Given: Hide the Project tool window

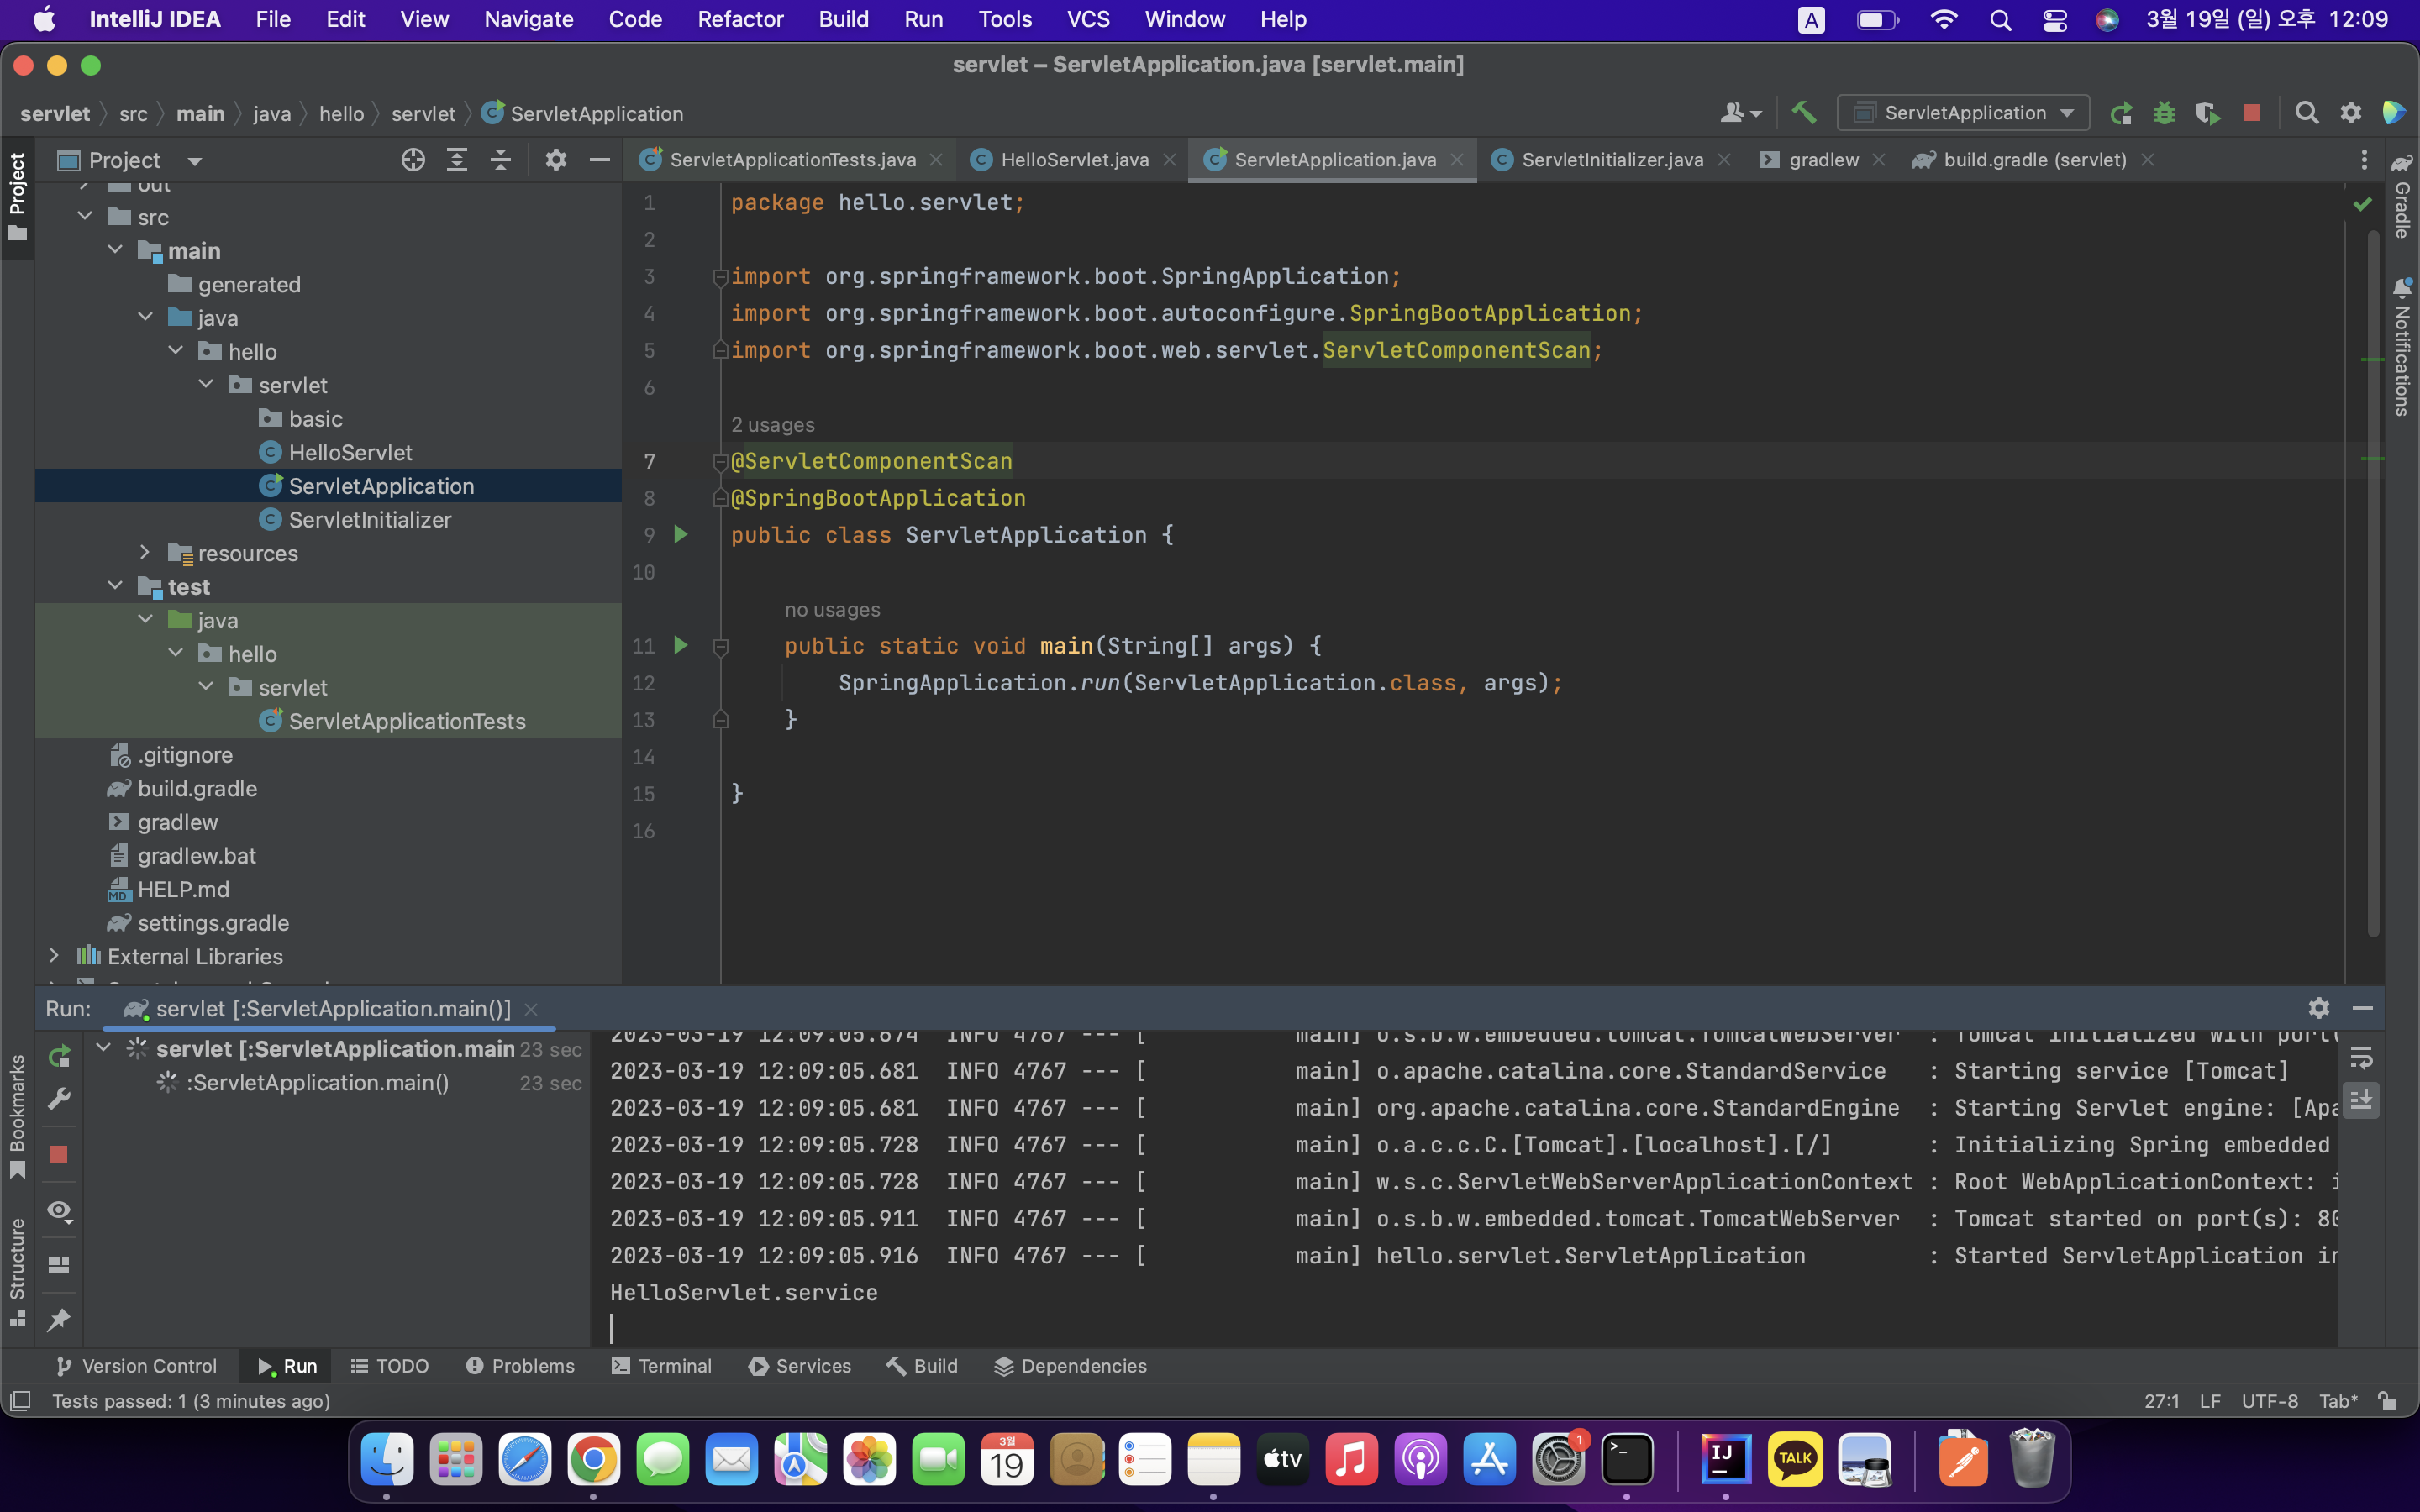Looking at the screenshot, I should point(599,160).
